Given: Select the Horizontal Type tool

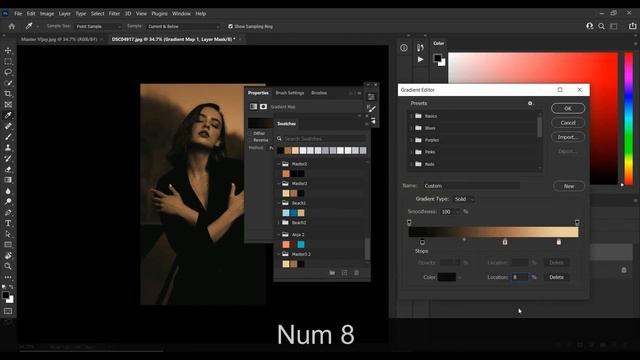Looking at the screenshot, I should (x=8, y=223).
